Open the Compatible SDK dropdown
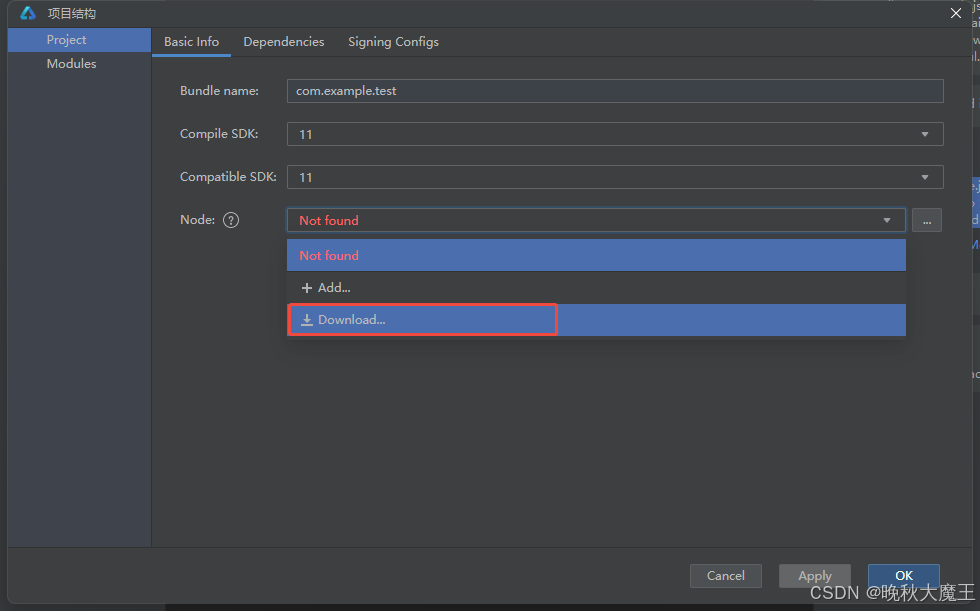This screenshot has width=980, height=611. click(925, 176)
